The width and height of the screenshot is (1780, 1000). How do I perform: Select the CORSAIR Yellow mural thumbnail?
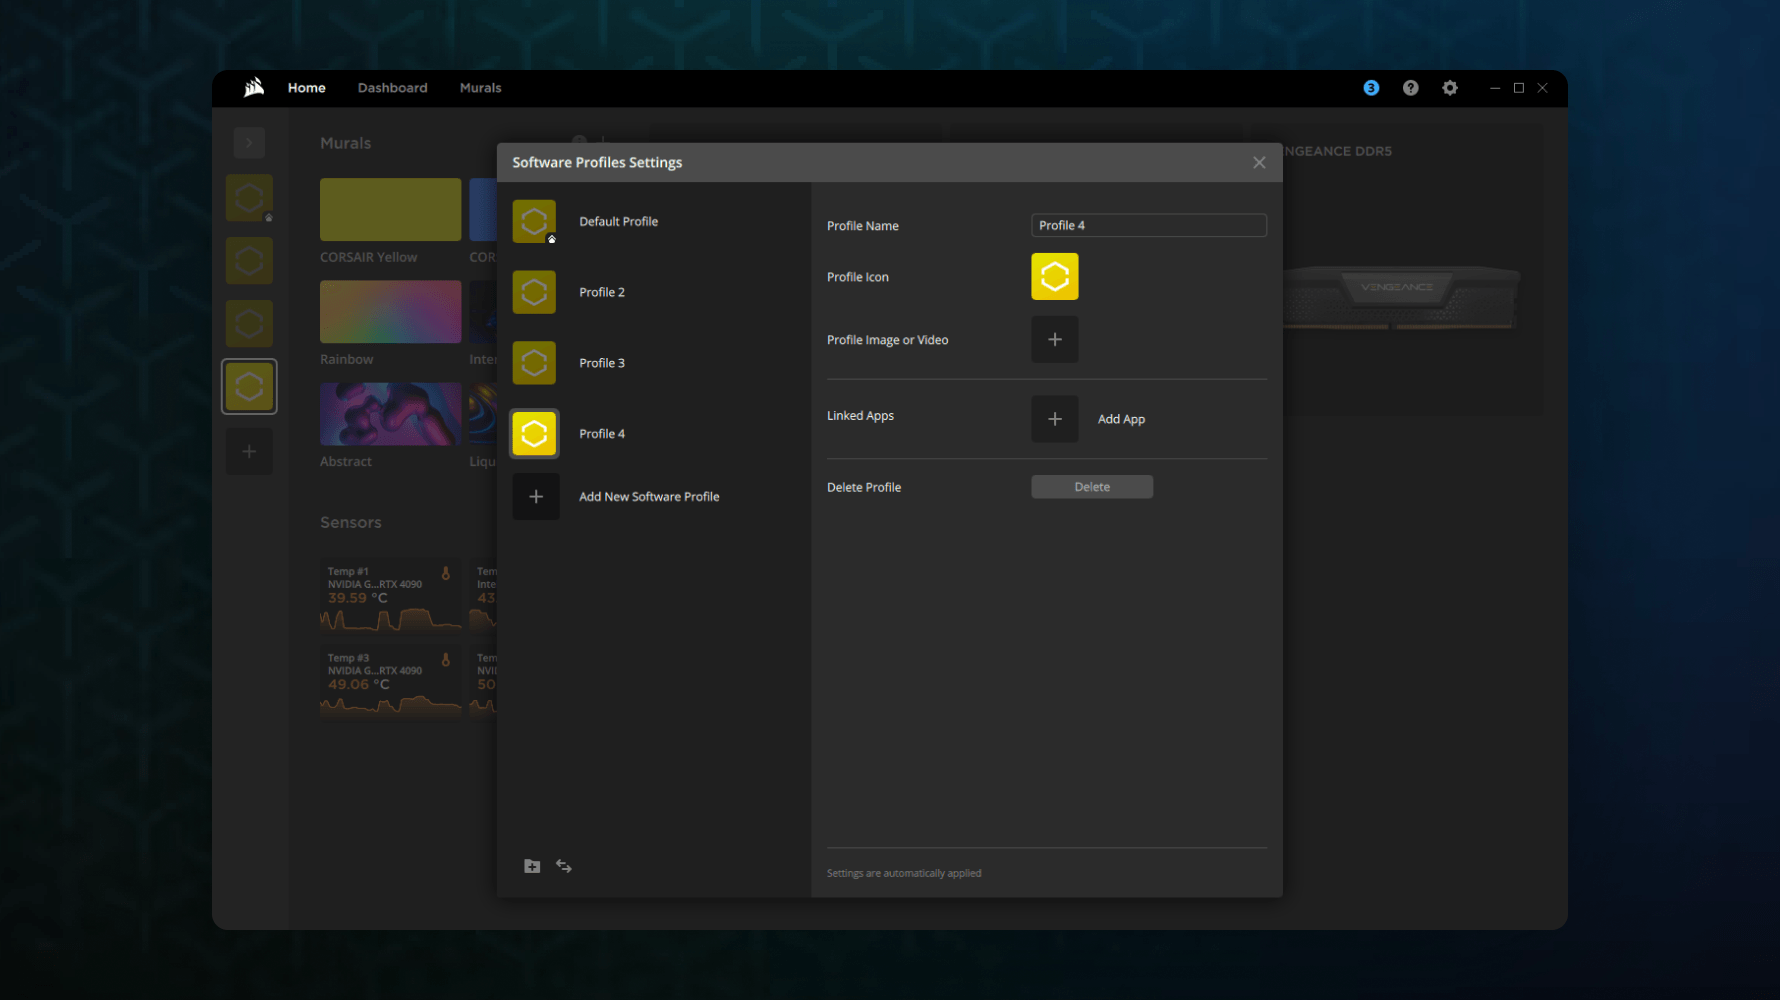tap(390, 209)
